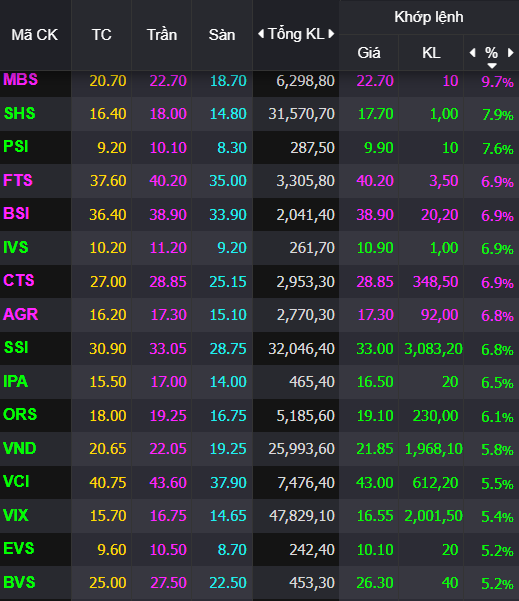Click CTS ceiling price 28.85
The image size is (519, 601).
168,282
